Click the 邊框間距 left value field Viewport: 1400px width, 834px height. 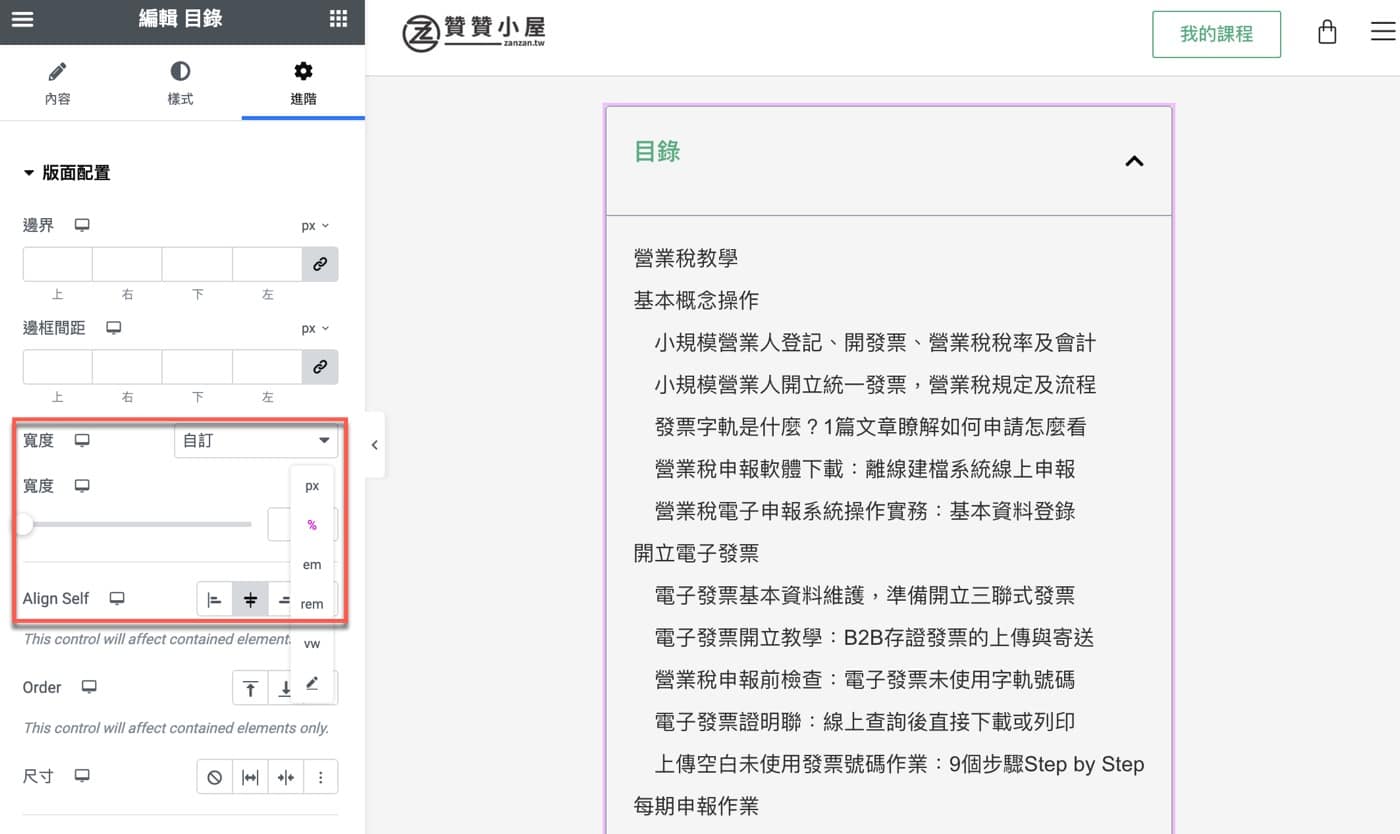[x=267, y=367]
